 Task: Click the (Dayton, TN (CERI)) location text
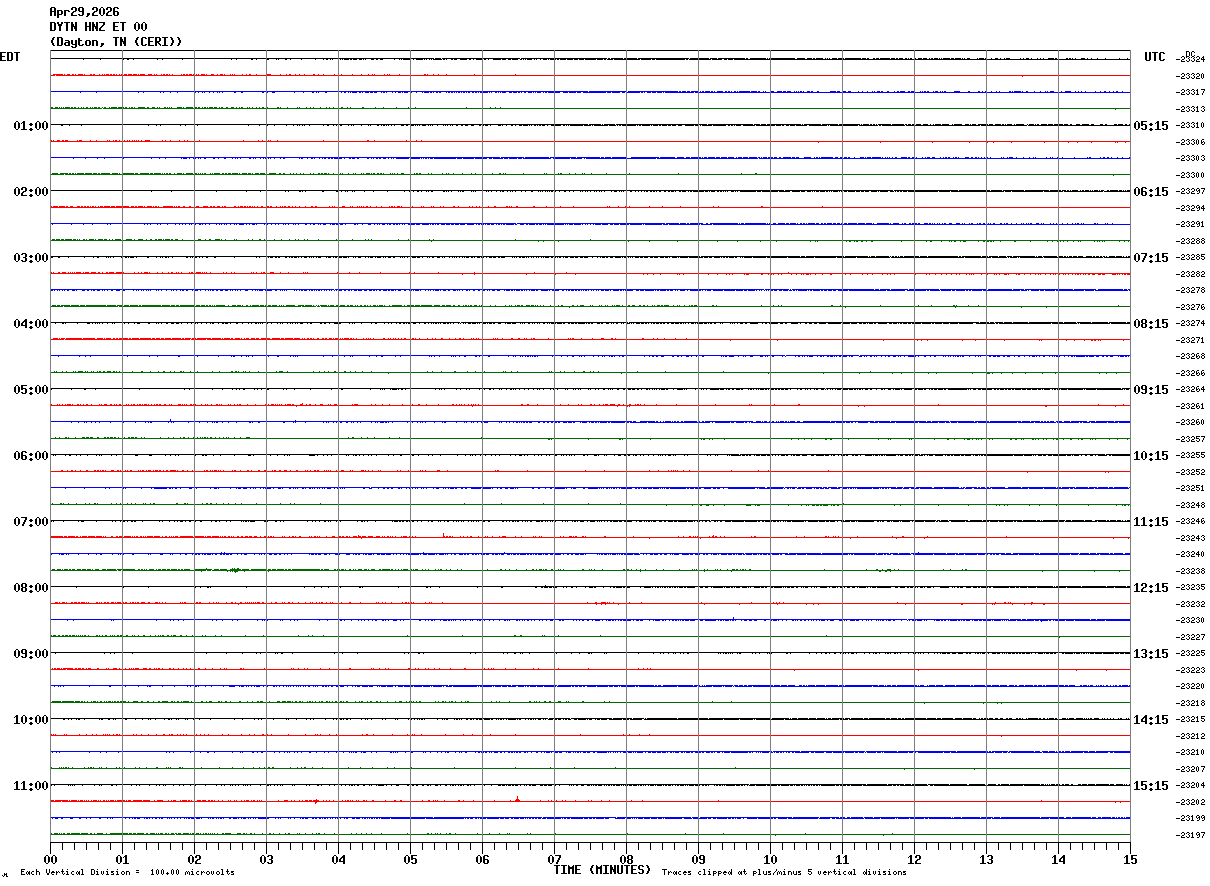tap(116, 42)
